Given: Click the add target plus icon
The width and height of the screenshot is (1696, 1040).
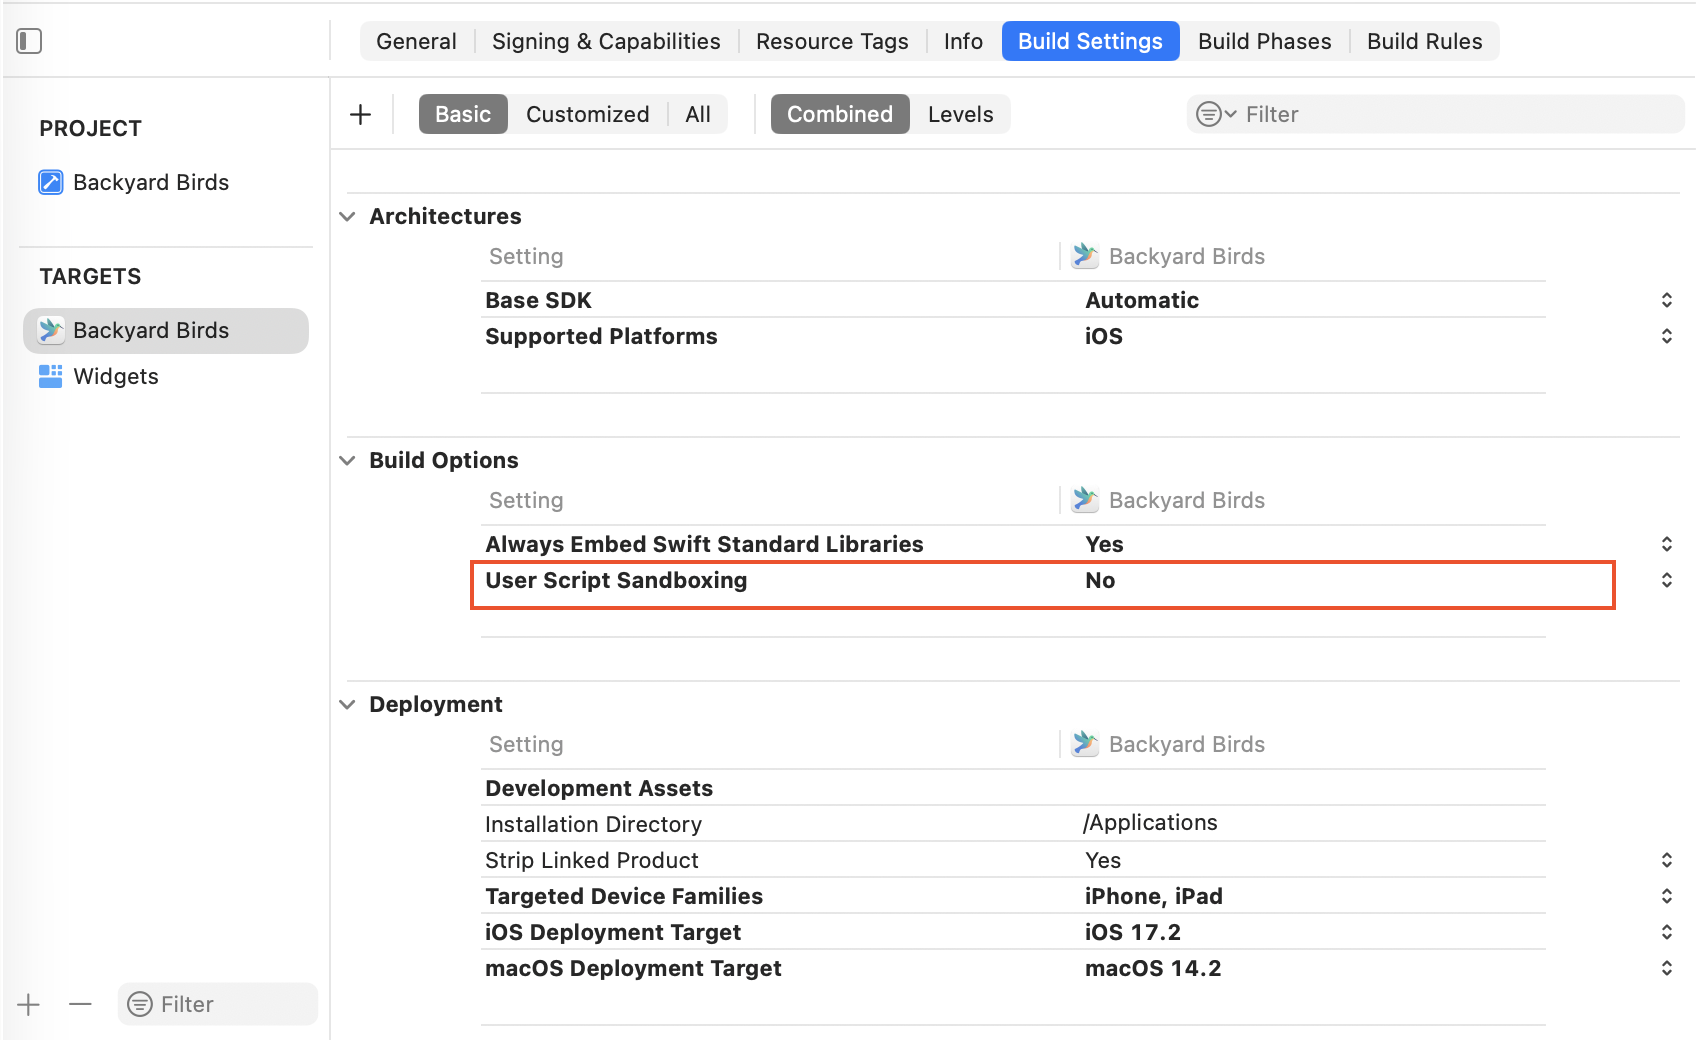Looking at the screenshot, I should point(29,1005).
